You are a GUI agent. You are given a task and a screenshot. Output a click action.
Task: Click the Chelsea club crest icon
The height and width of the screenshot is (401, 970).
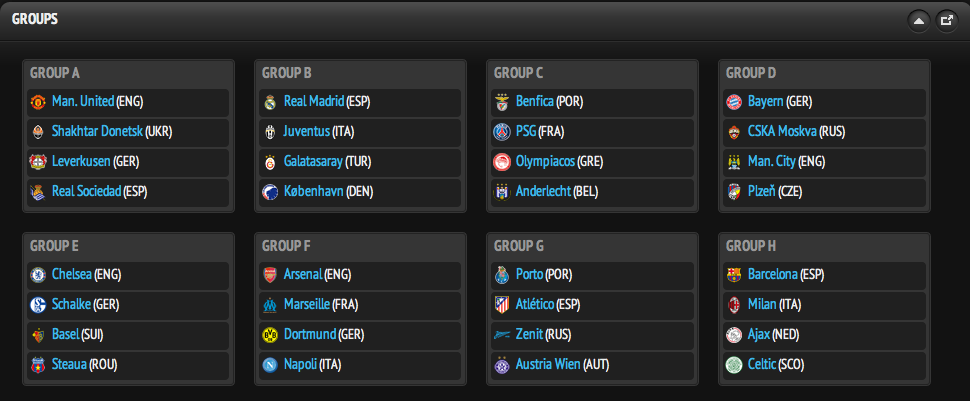(37, 275)
